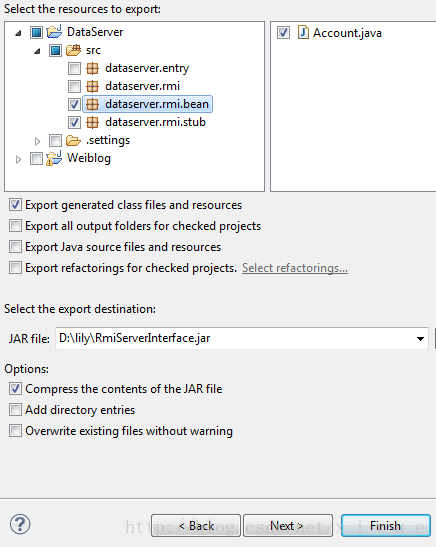436x547 pixels.
Task: Toggle Compress the contents of the JAR file
Action: coord(15,389)
